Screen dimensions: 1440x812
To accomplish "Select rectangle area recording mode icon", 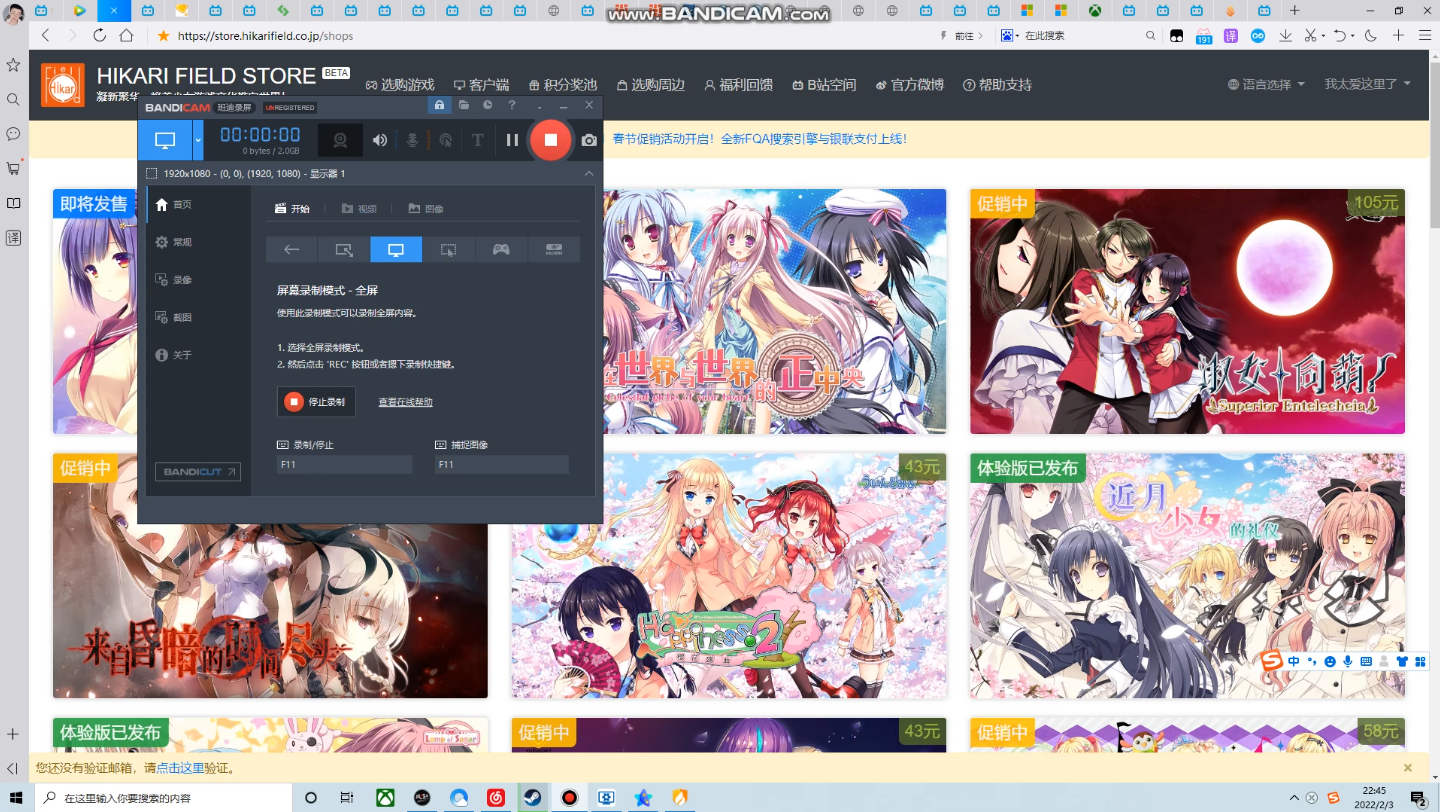I will point(344,249).
